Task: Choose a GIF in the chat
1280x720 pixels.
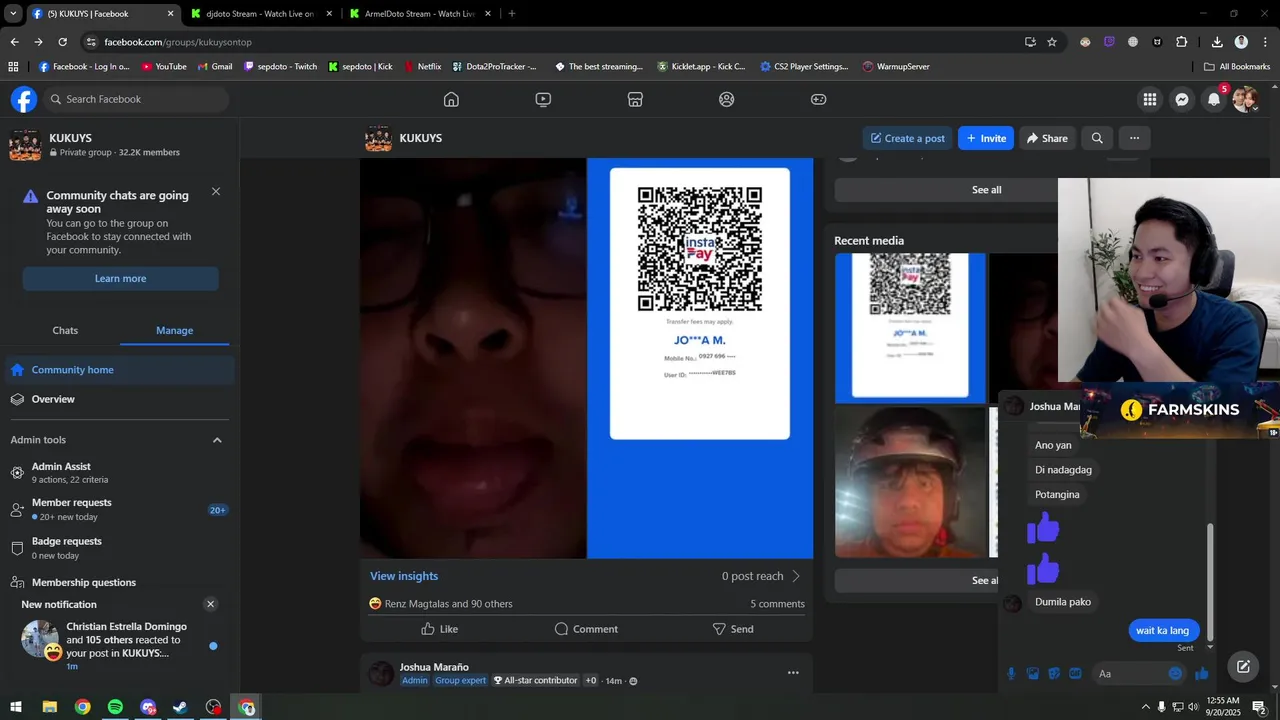Action: tap(1075, 674)
